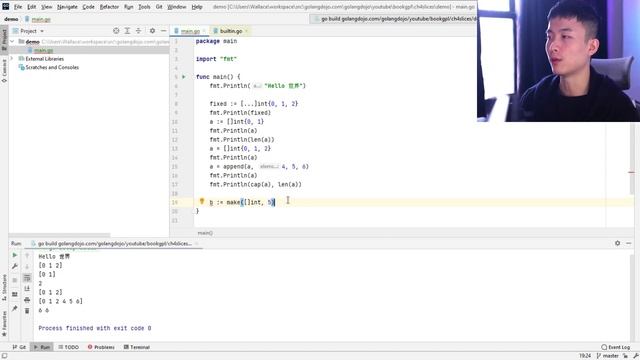Hide the Run tool window
The image size is (640, 360).
(x=629, y=243)
